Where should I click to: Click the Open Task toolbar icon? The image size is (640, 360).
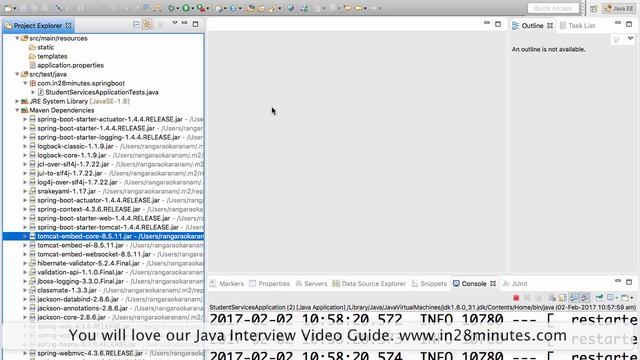point(261,8)
